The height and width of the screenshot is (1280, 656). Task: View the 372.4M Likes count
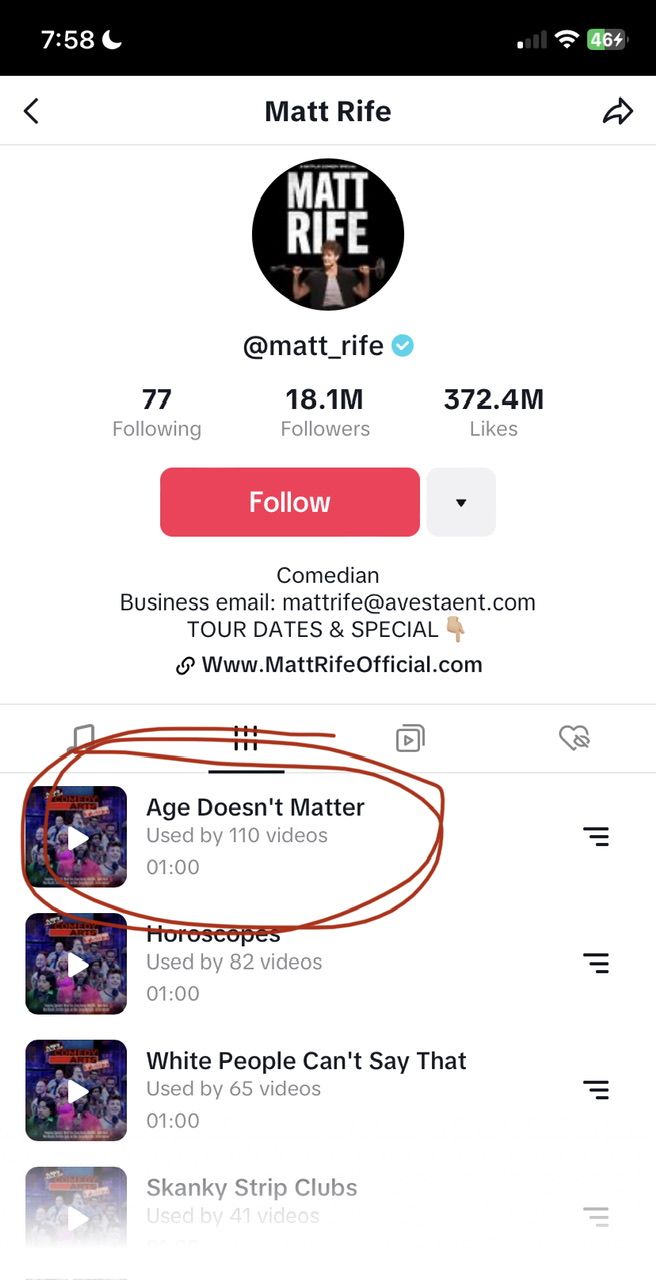tap(494, 413)
